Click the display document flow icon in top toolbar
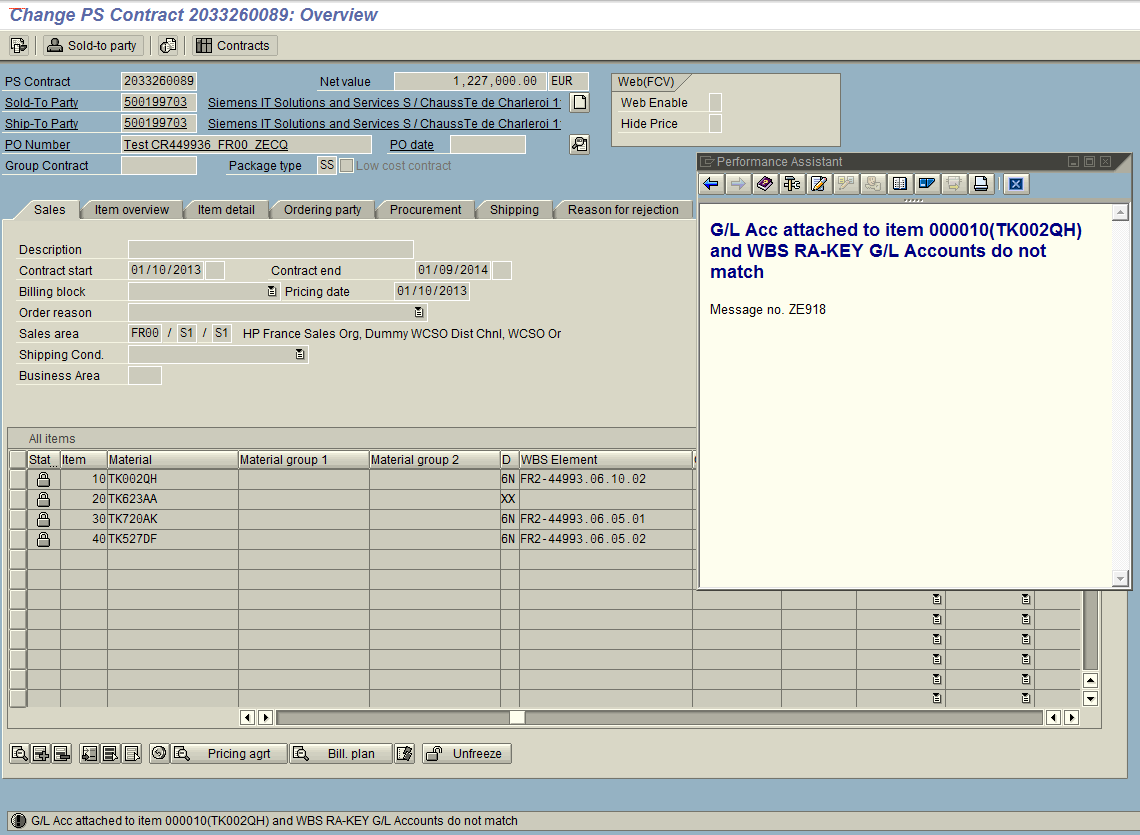1140x835 pixels. 18,45
